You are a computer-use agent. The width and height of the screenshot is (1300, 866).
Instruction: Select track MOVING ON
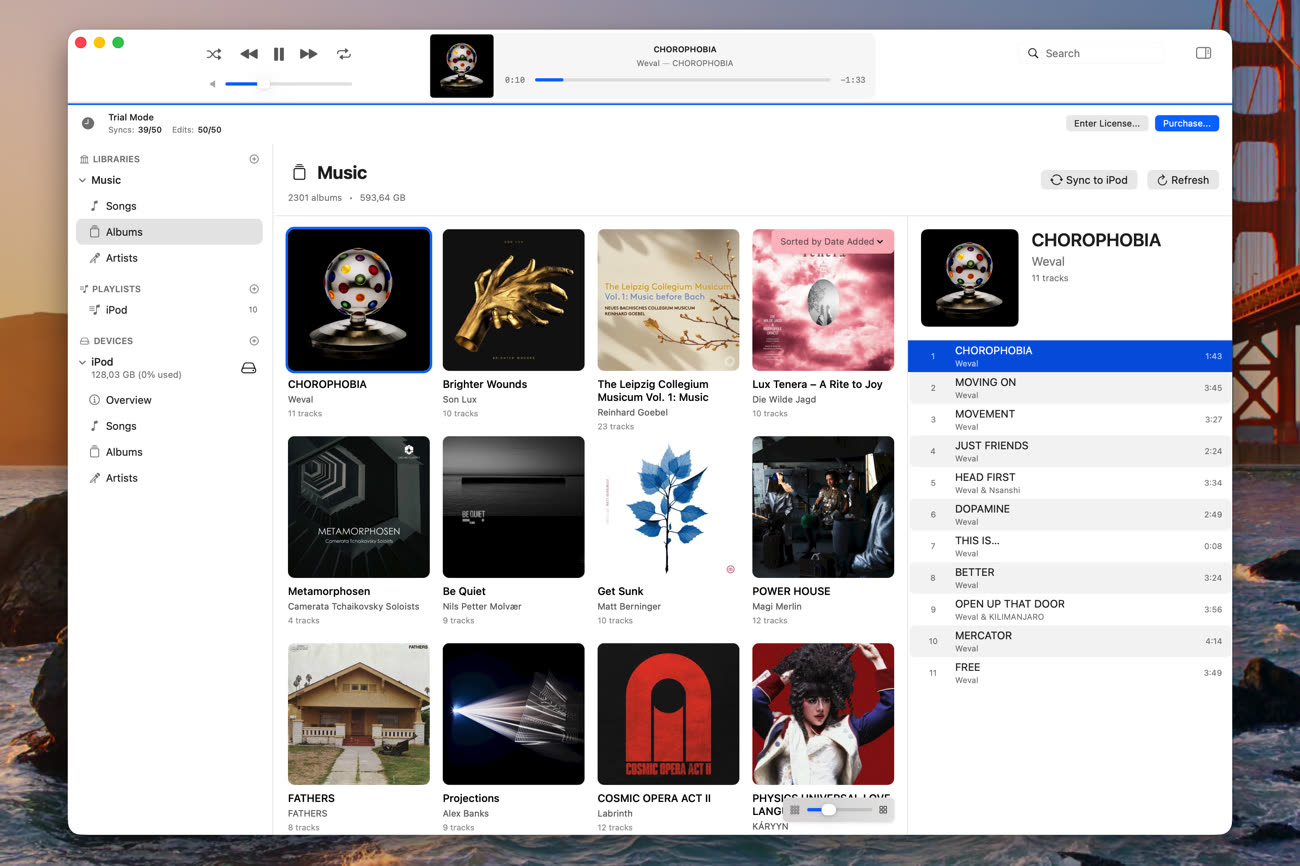click(x=1069, y=388)
